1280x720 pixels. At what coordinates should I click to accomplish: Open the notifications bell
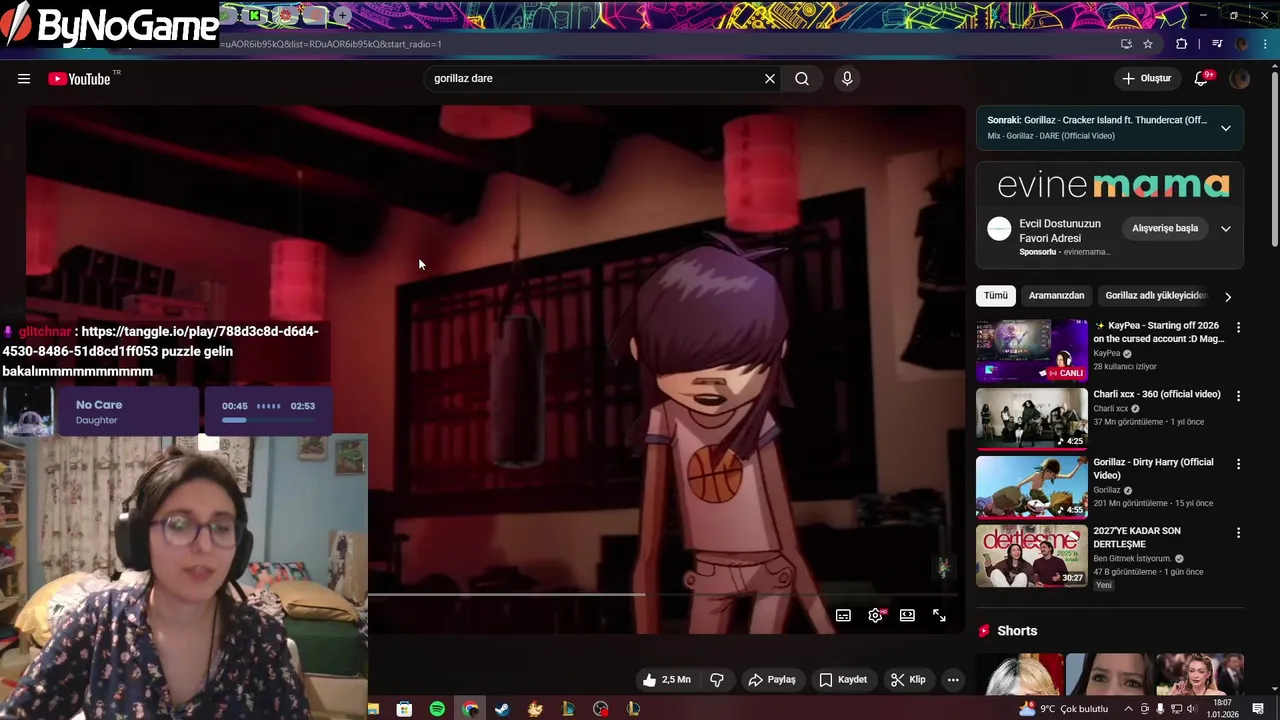pos(1201,78)
